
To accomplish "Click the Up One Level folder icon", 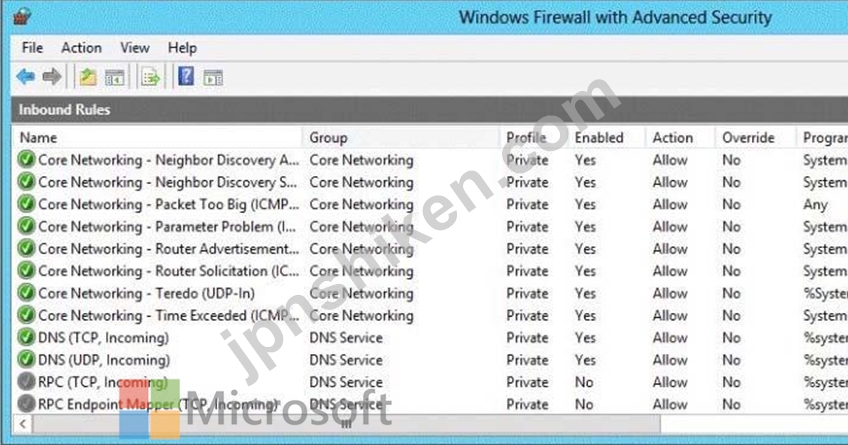I will tap(88, 77).
